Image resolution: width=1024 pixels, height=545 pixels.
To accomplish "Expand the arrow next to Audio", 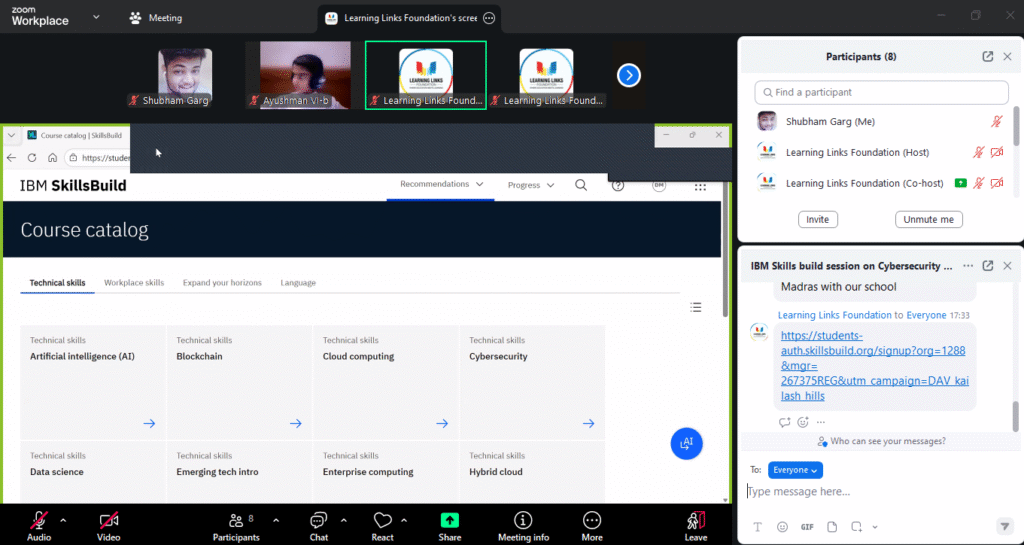I will coord(63,520).
